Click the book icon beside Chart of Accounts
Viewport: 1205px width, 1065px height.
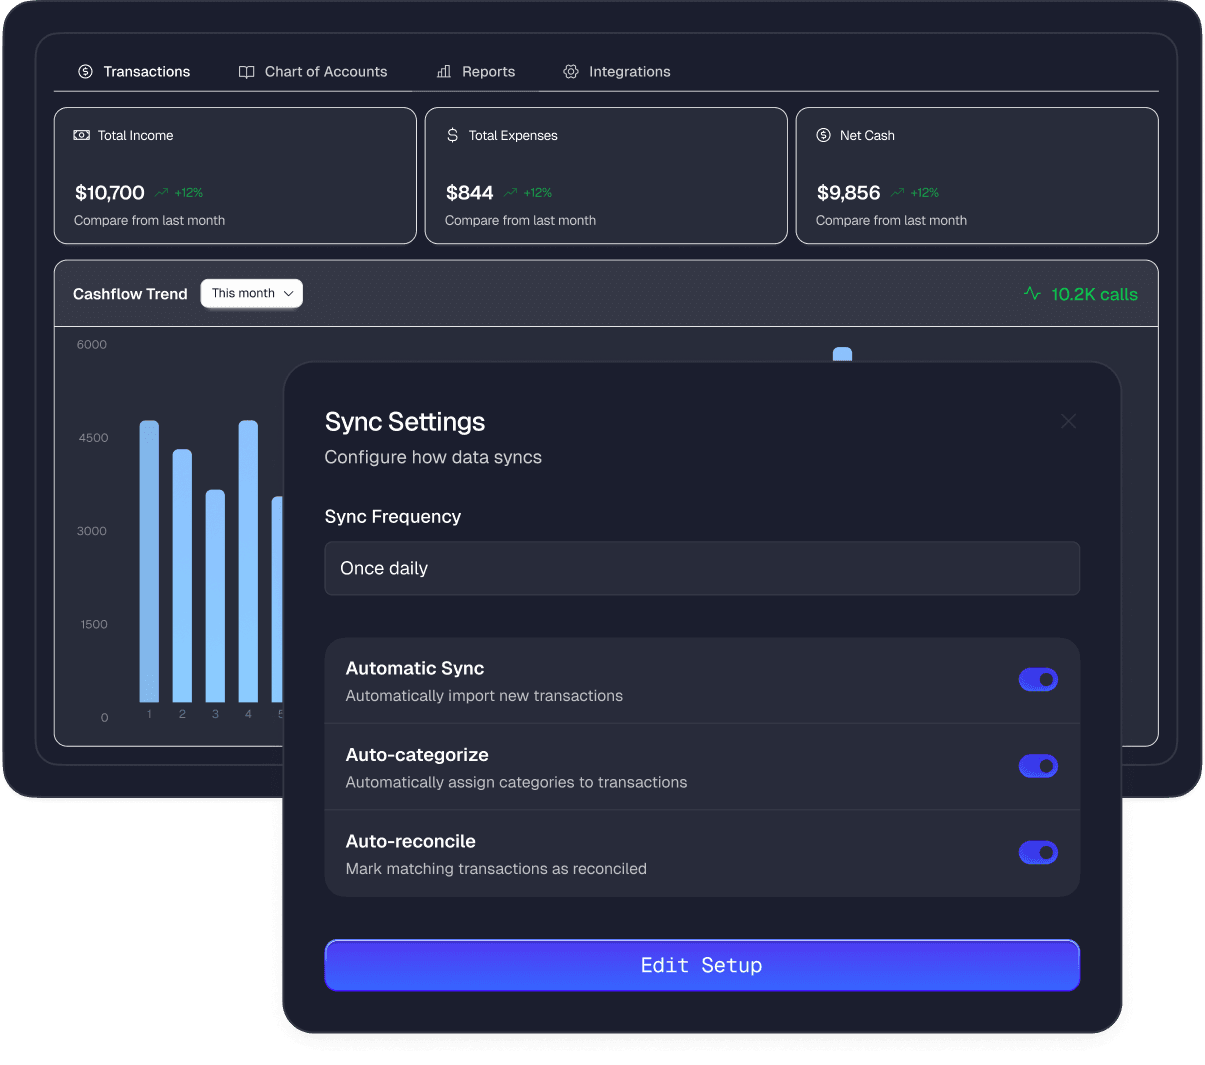click(x=245, y=71)
